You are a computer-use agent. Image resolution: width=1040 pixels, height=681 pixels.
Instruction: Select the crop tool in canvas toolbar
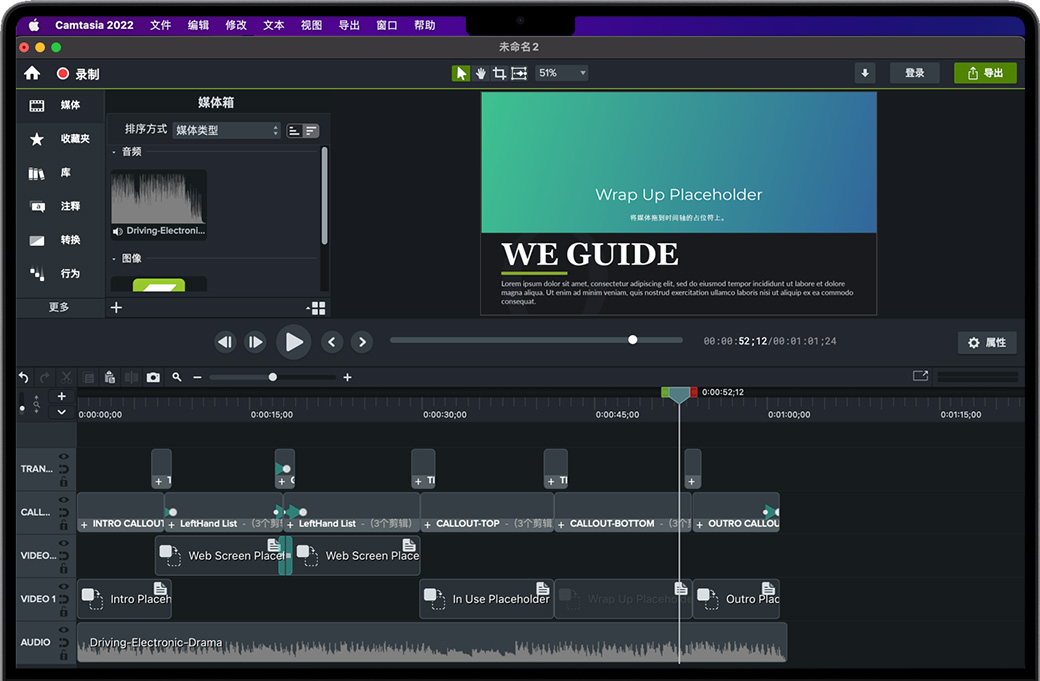coord(499,73)
